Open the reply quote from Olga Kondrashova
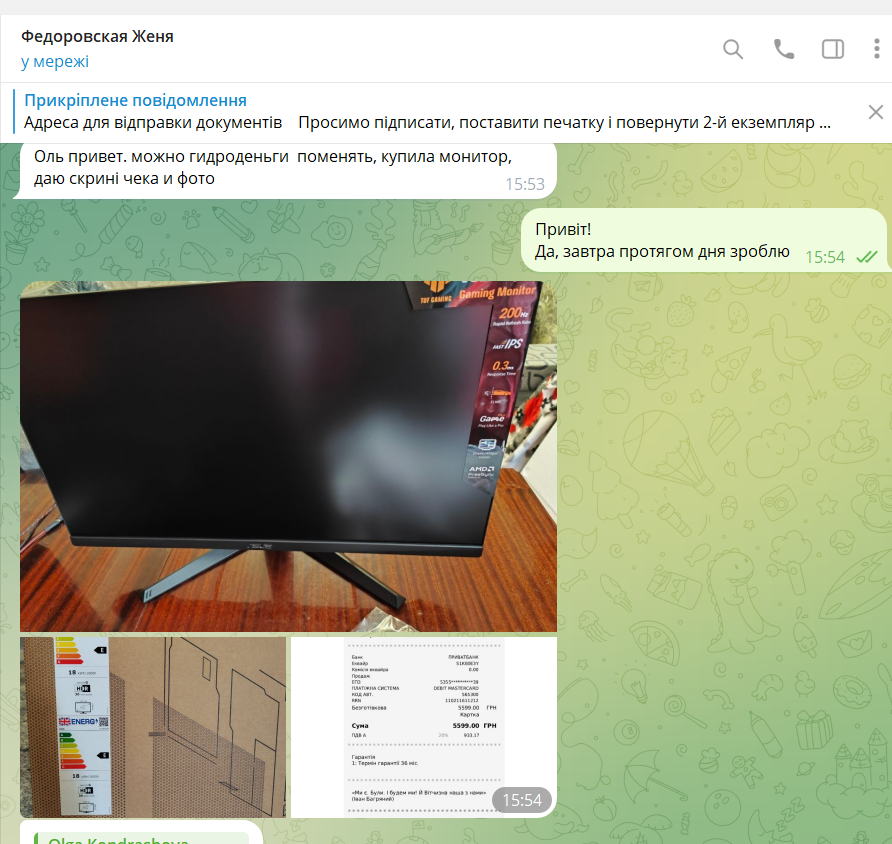Viewport: 892px width, 844px height. point(141,838)
